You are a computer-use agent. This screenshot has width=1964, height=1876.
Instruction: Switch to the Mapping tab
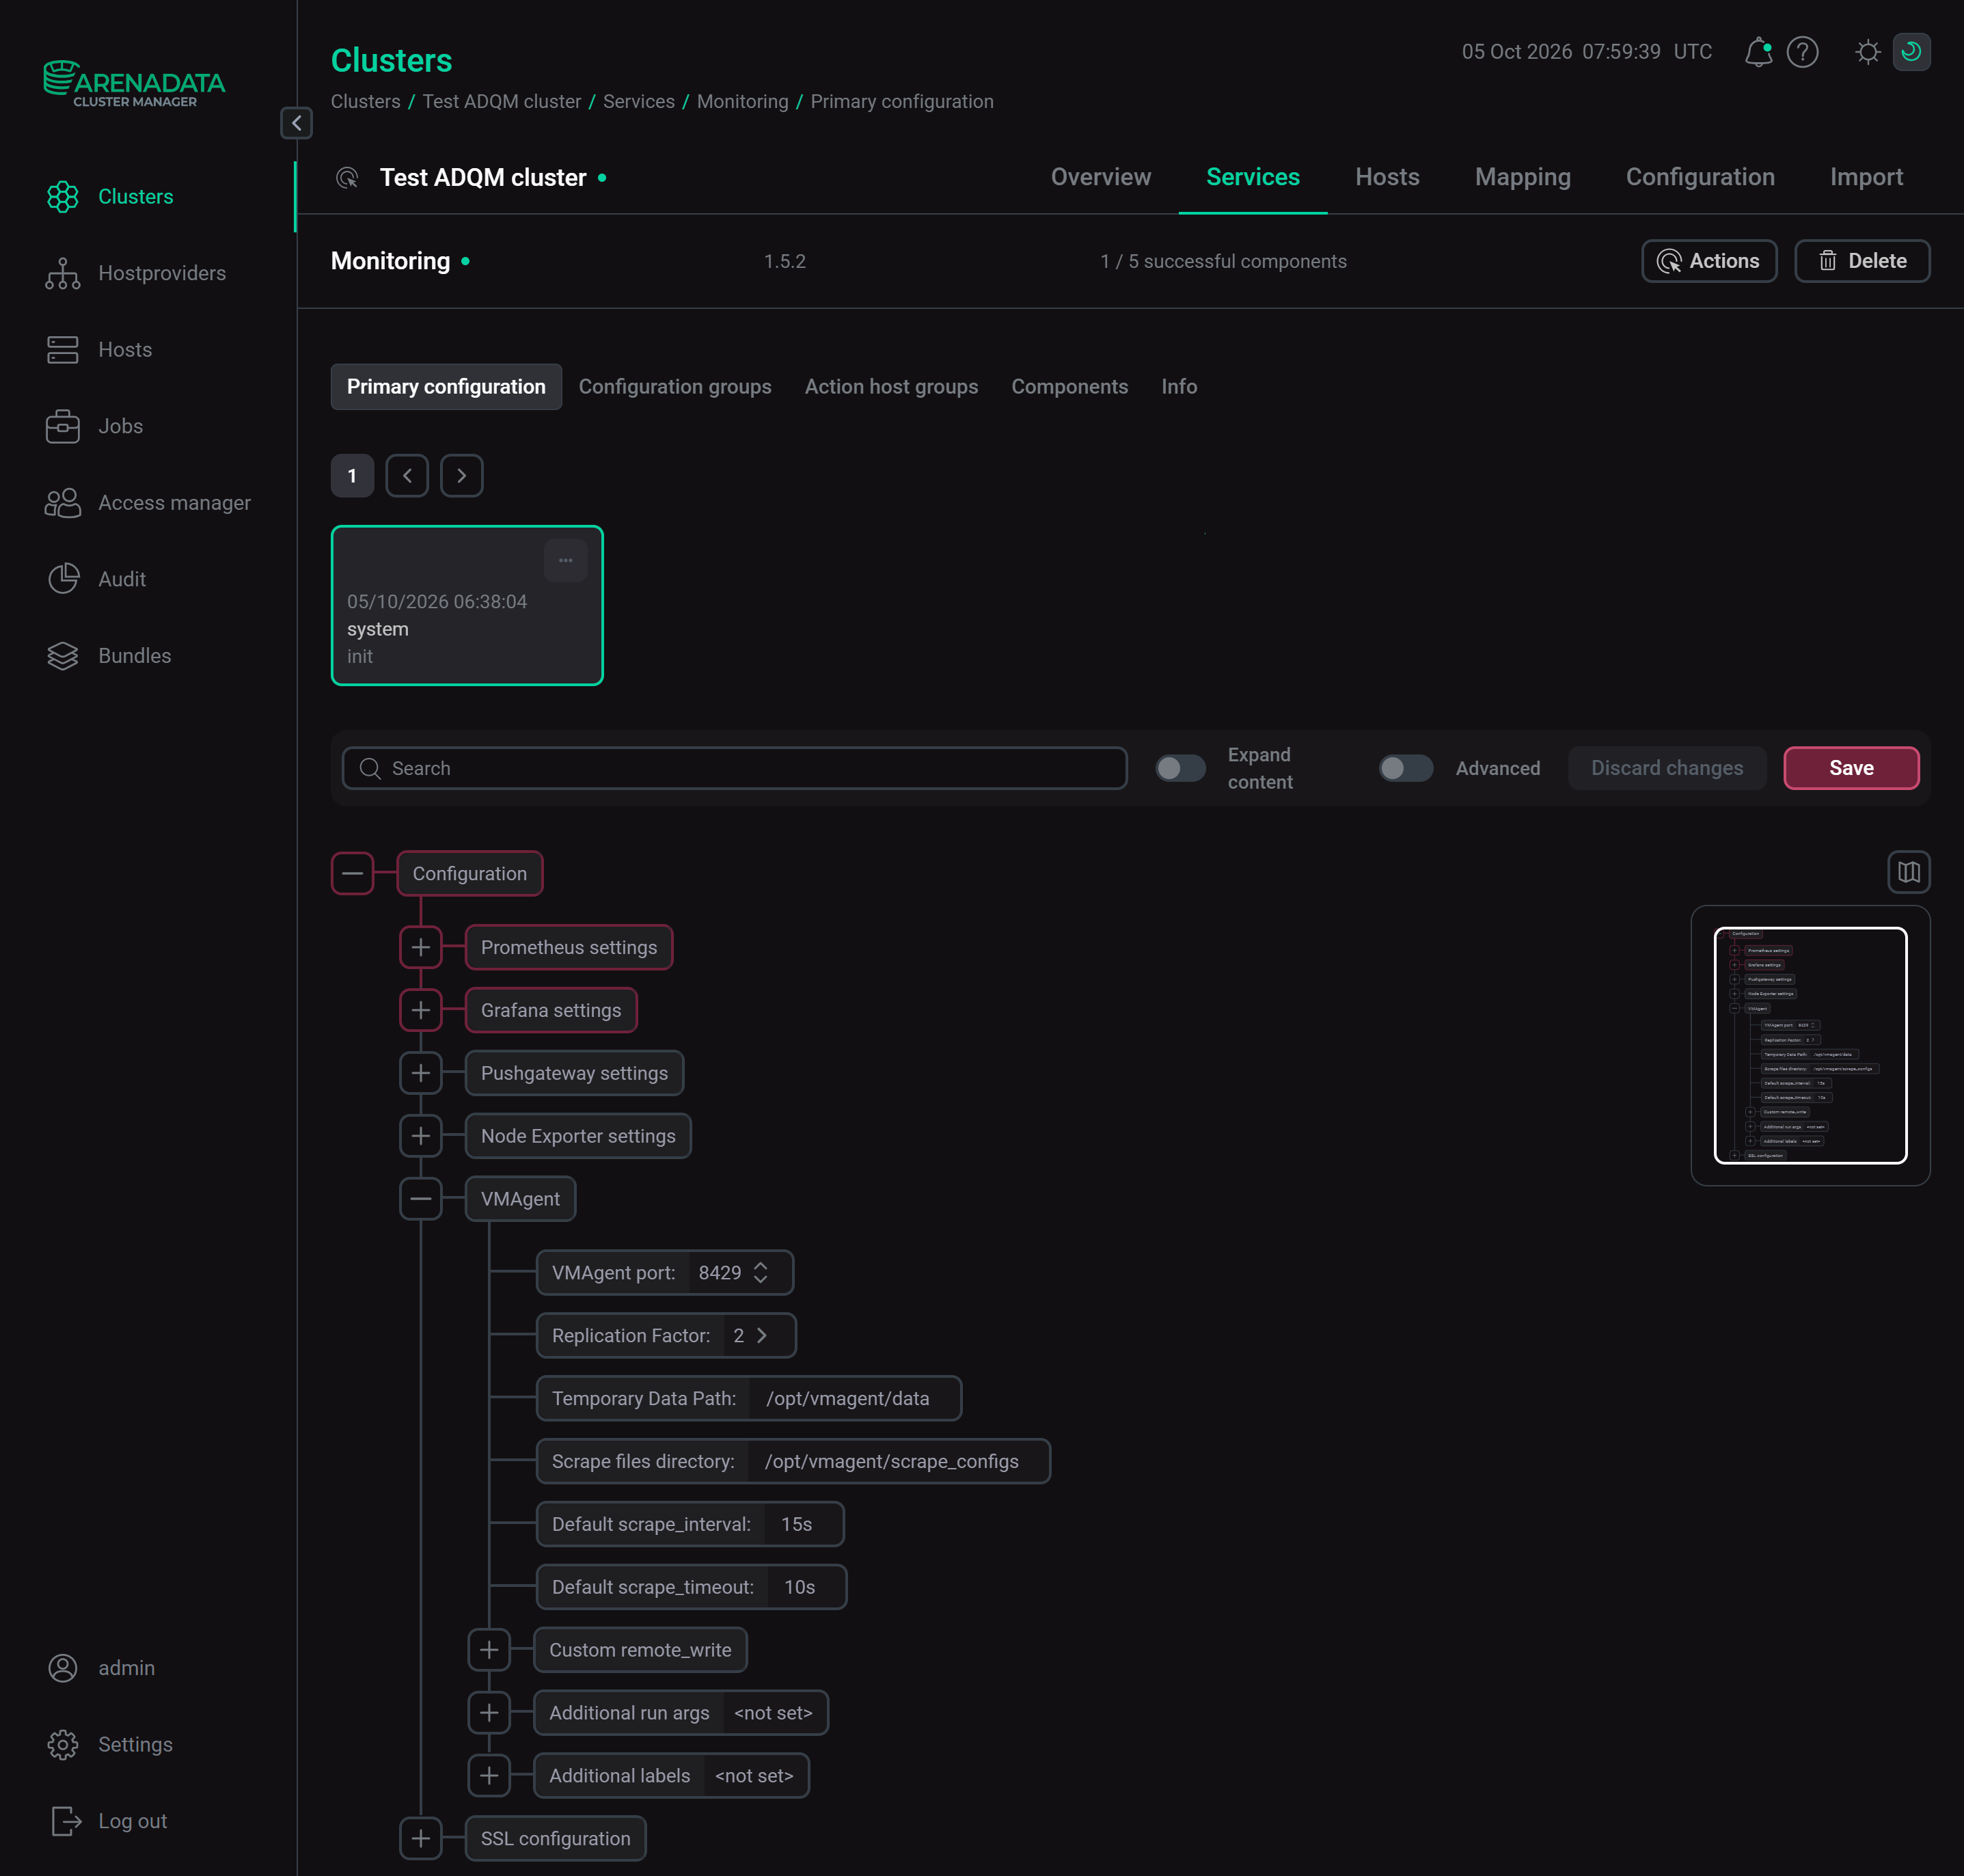pyautogui.click(x=1522, y=177)
